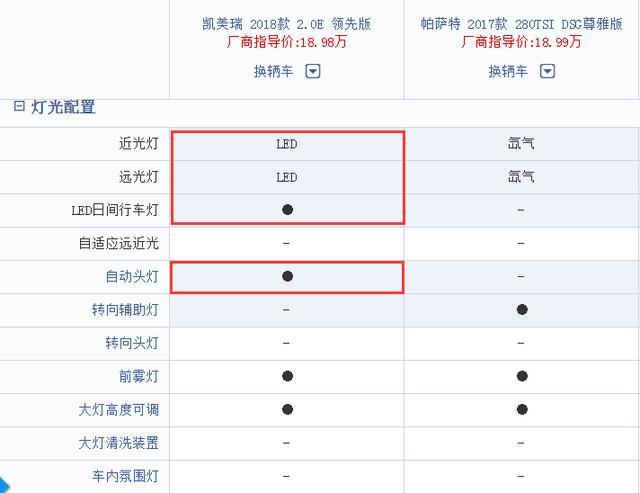Open 换辆车 dropdown for 凯美瑞
640x493 pixels.
[313, 71]
